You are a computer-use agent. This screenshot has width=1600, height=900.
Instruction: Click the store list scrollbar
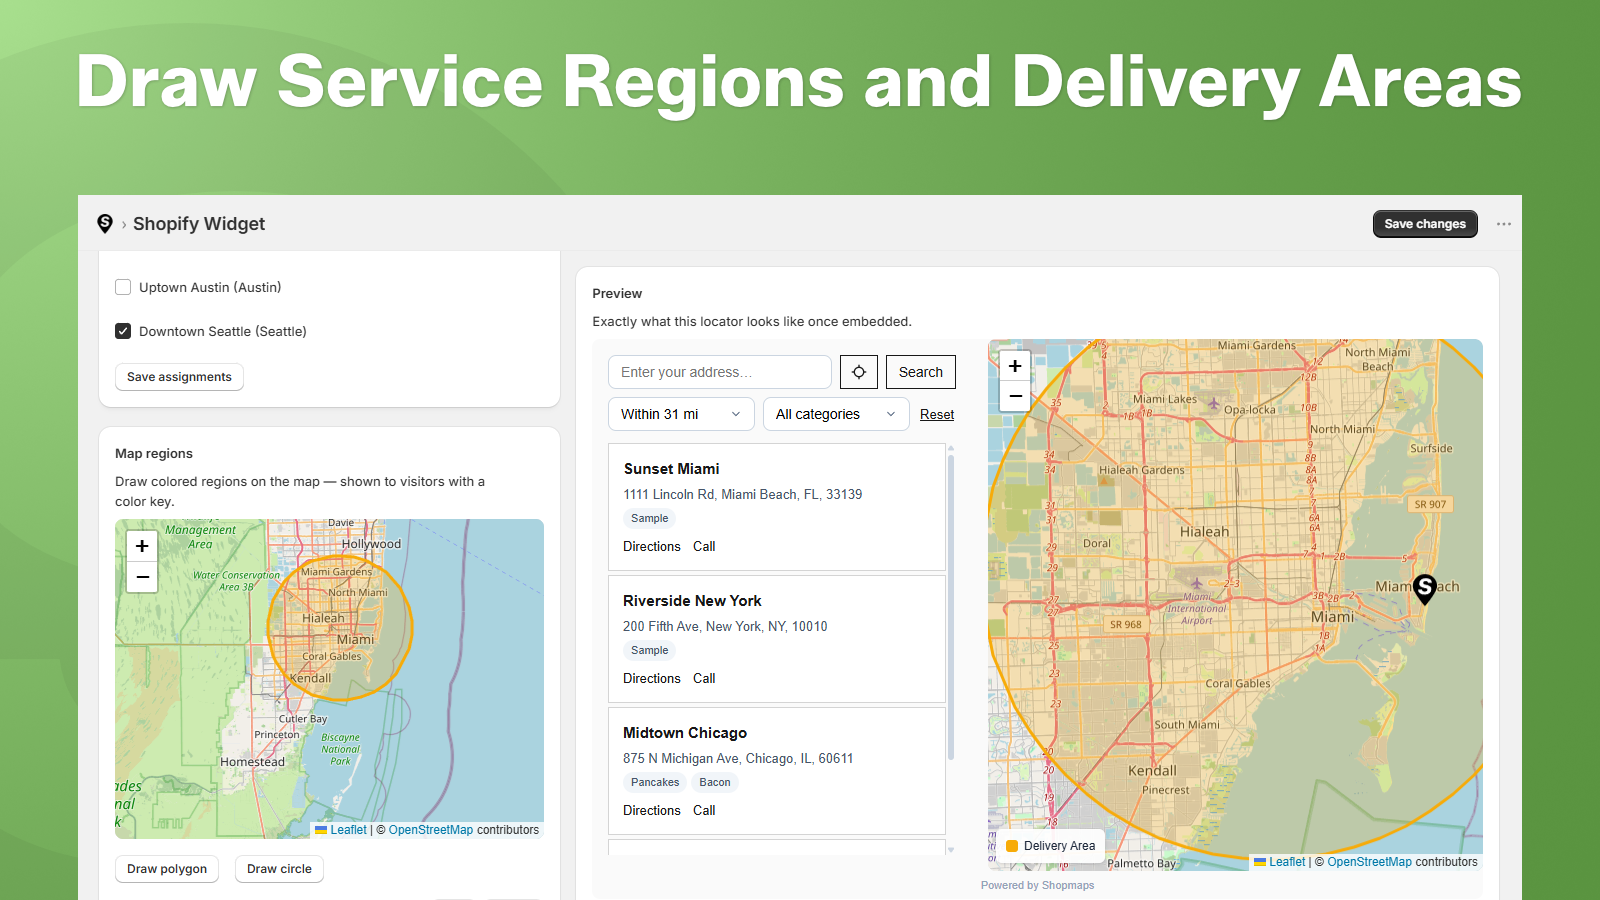[x=950, y=607]
